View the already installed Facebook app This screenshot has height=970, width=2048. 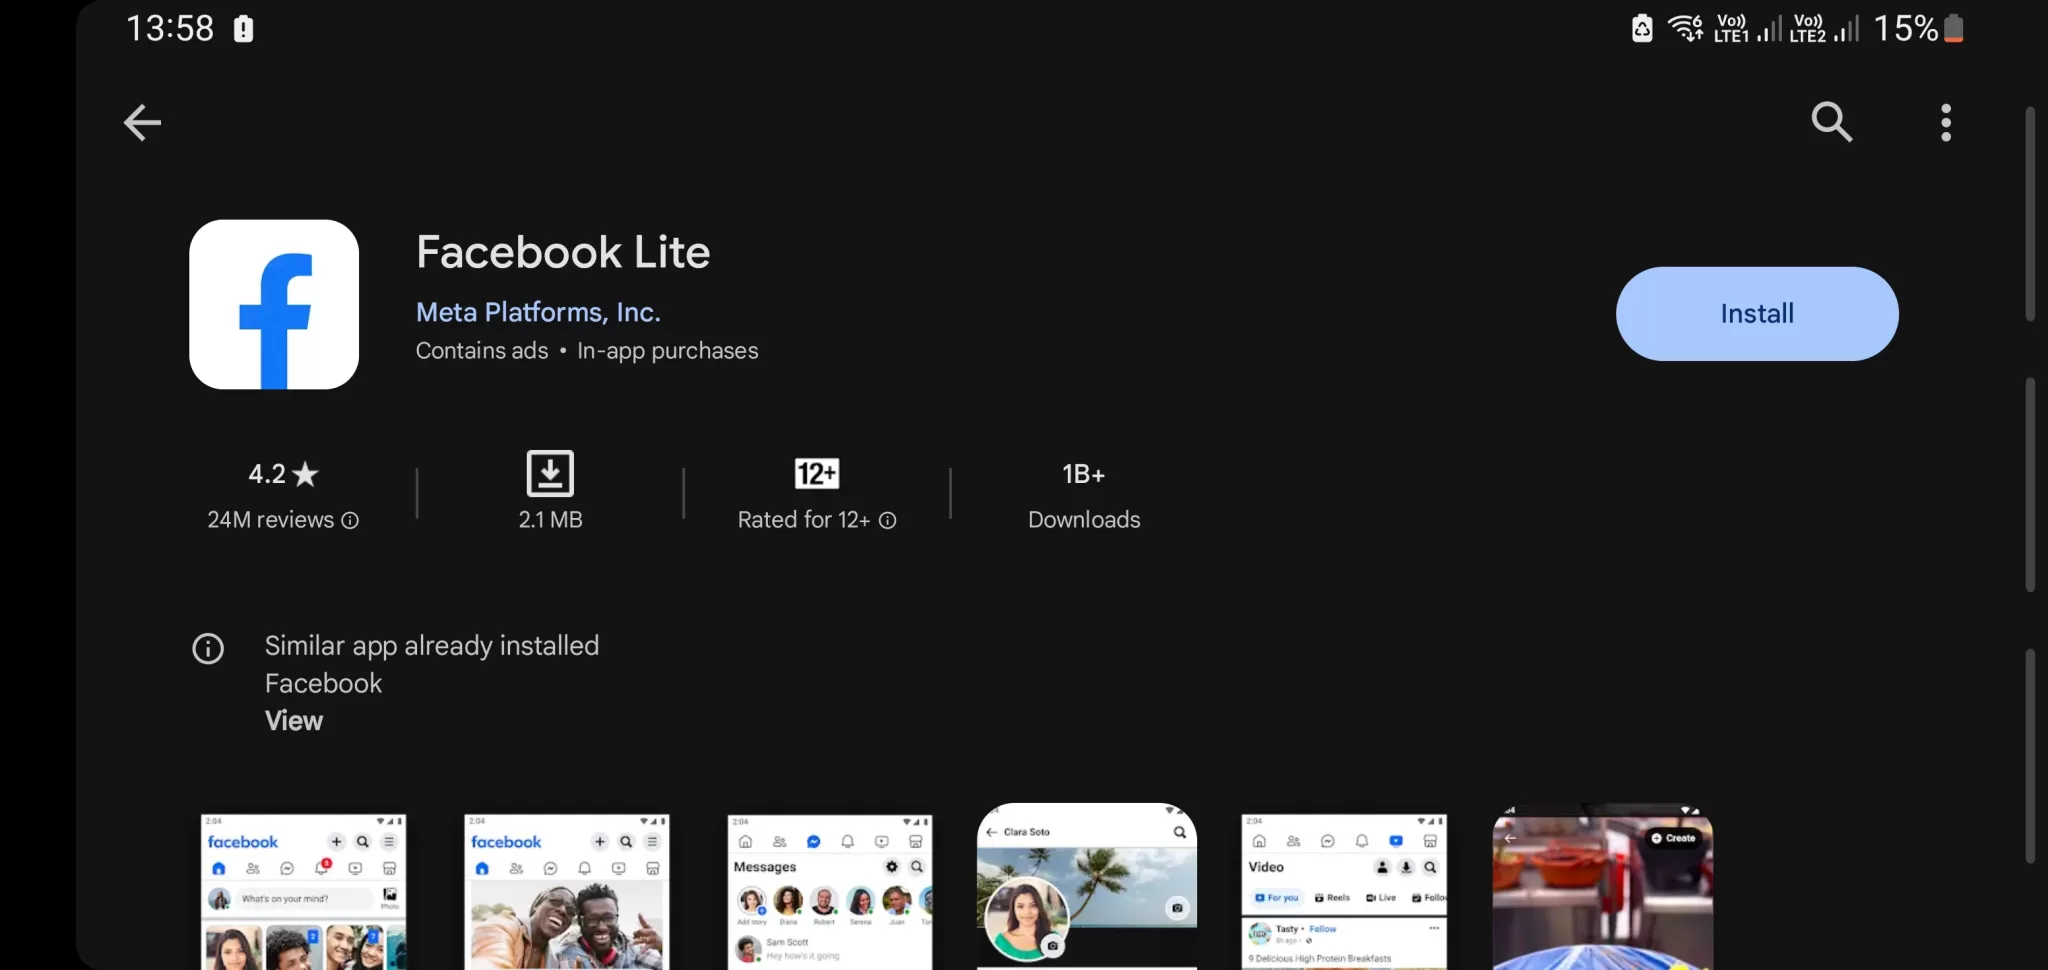click(x=294, y=720)
